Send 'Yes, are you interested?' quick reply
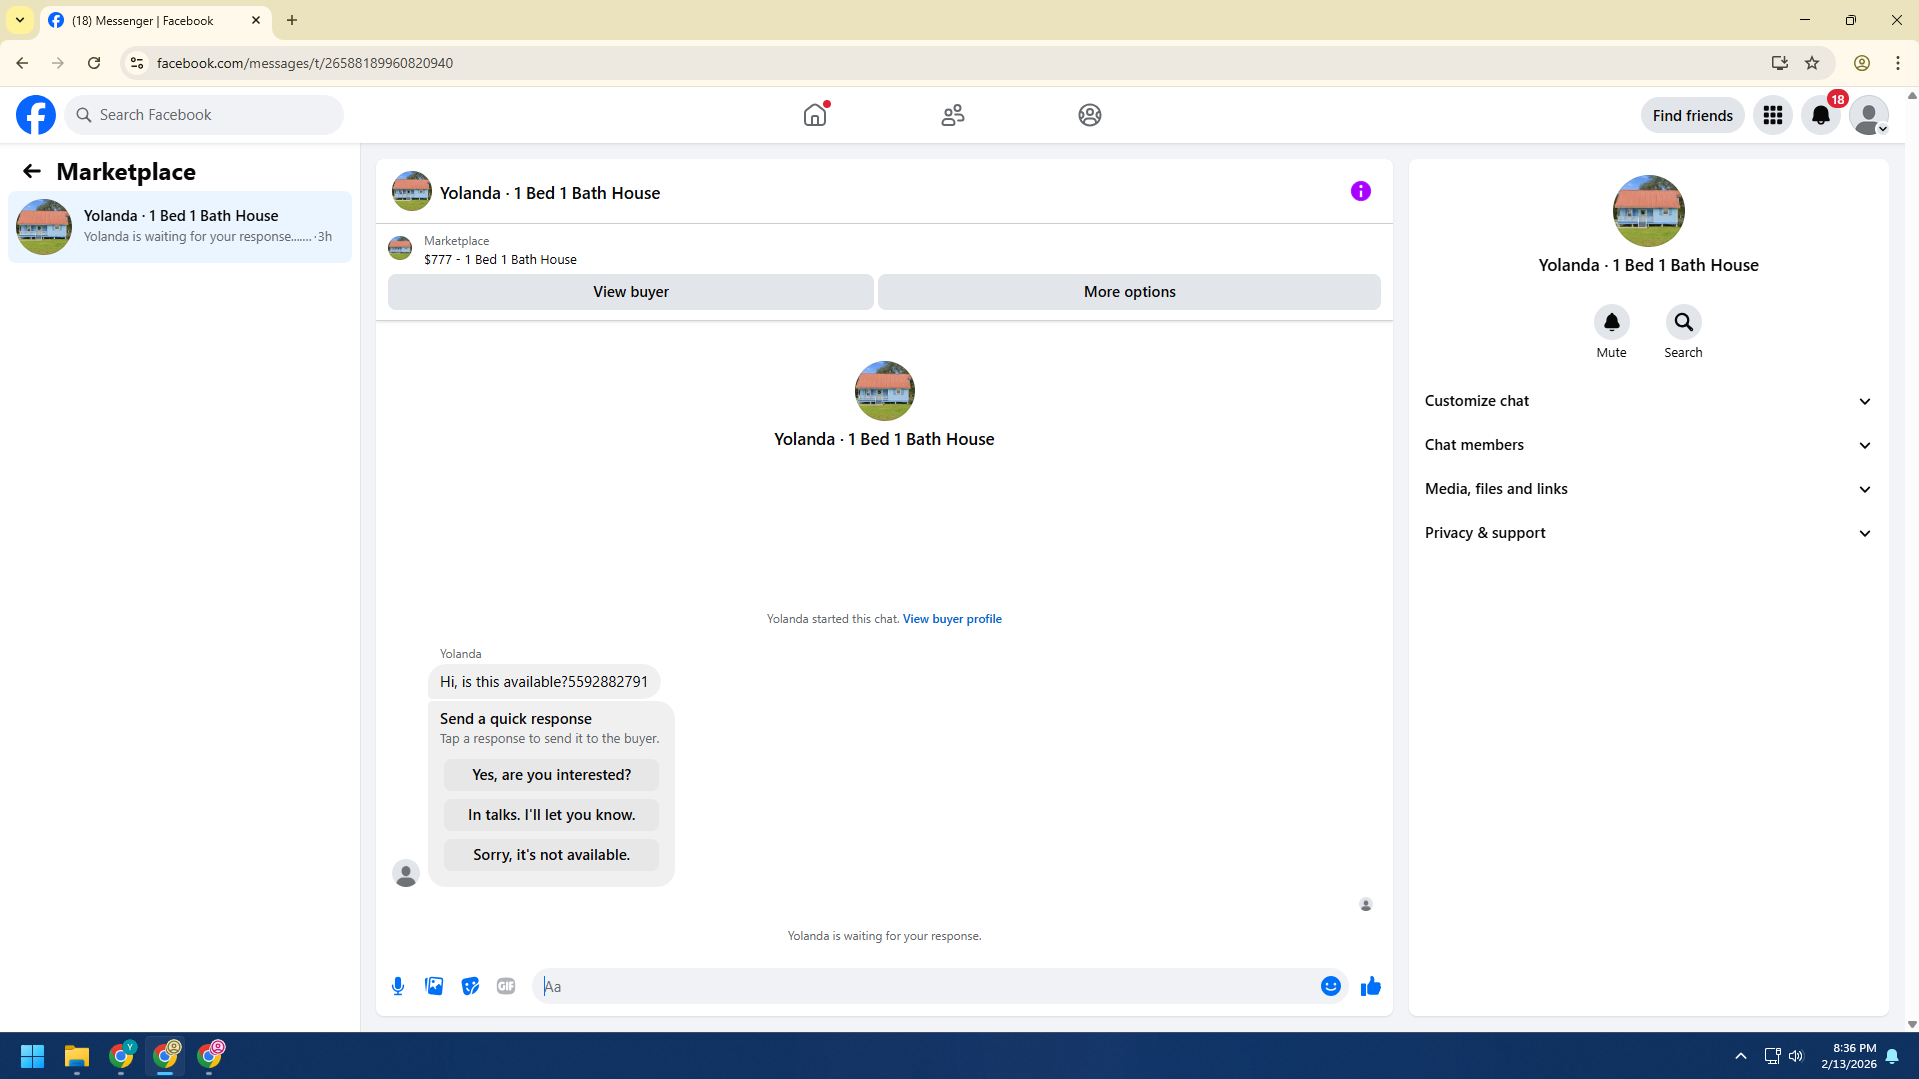The width and height of the screenshot is (1919, 1079). (551, 775)
